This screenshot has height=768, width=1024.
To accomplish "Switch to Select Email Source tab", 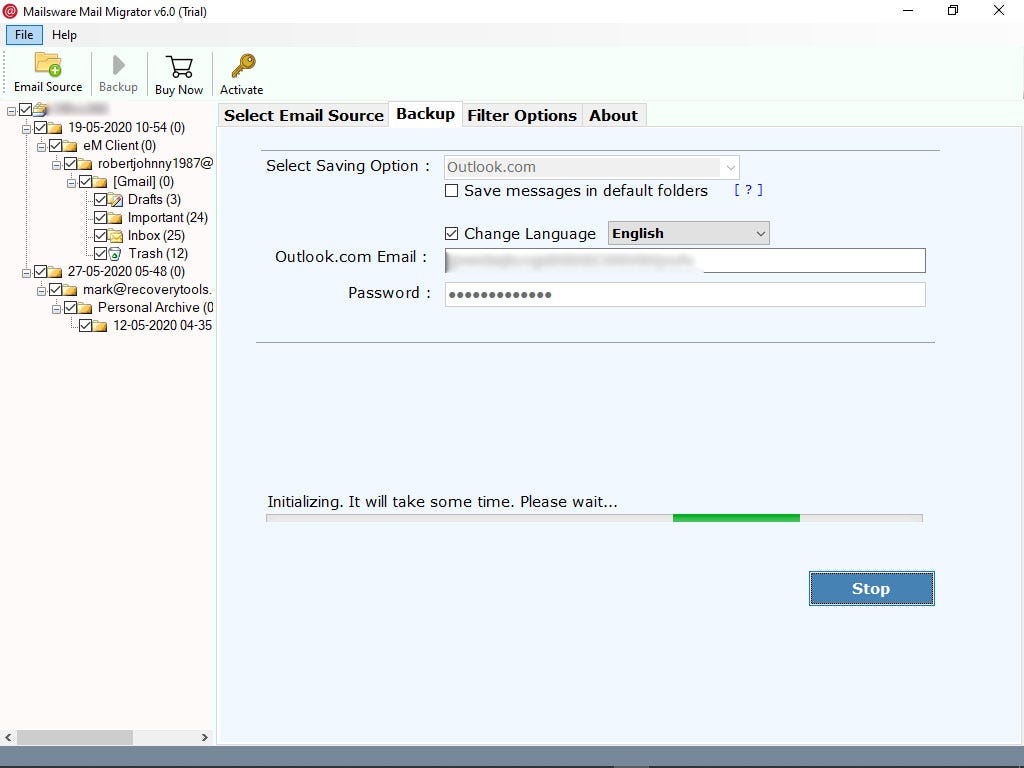I will tap(304, 115).
